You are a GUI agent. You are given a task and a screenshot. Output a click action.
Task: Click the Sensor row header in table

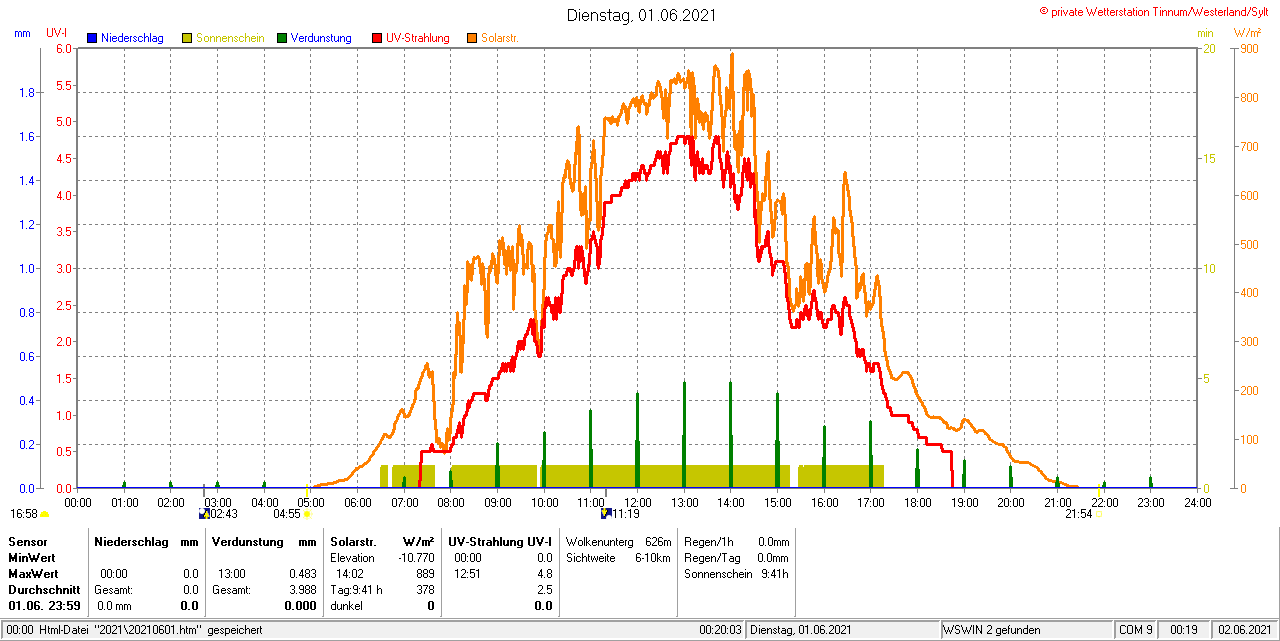27,541
